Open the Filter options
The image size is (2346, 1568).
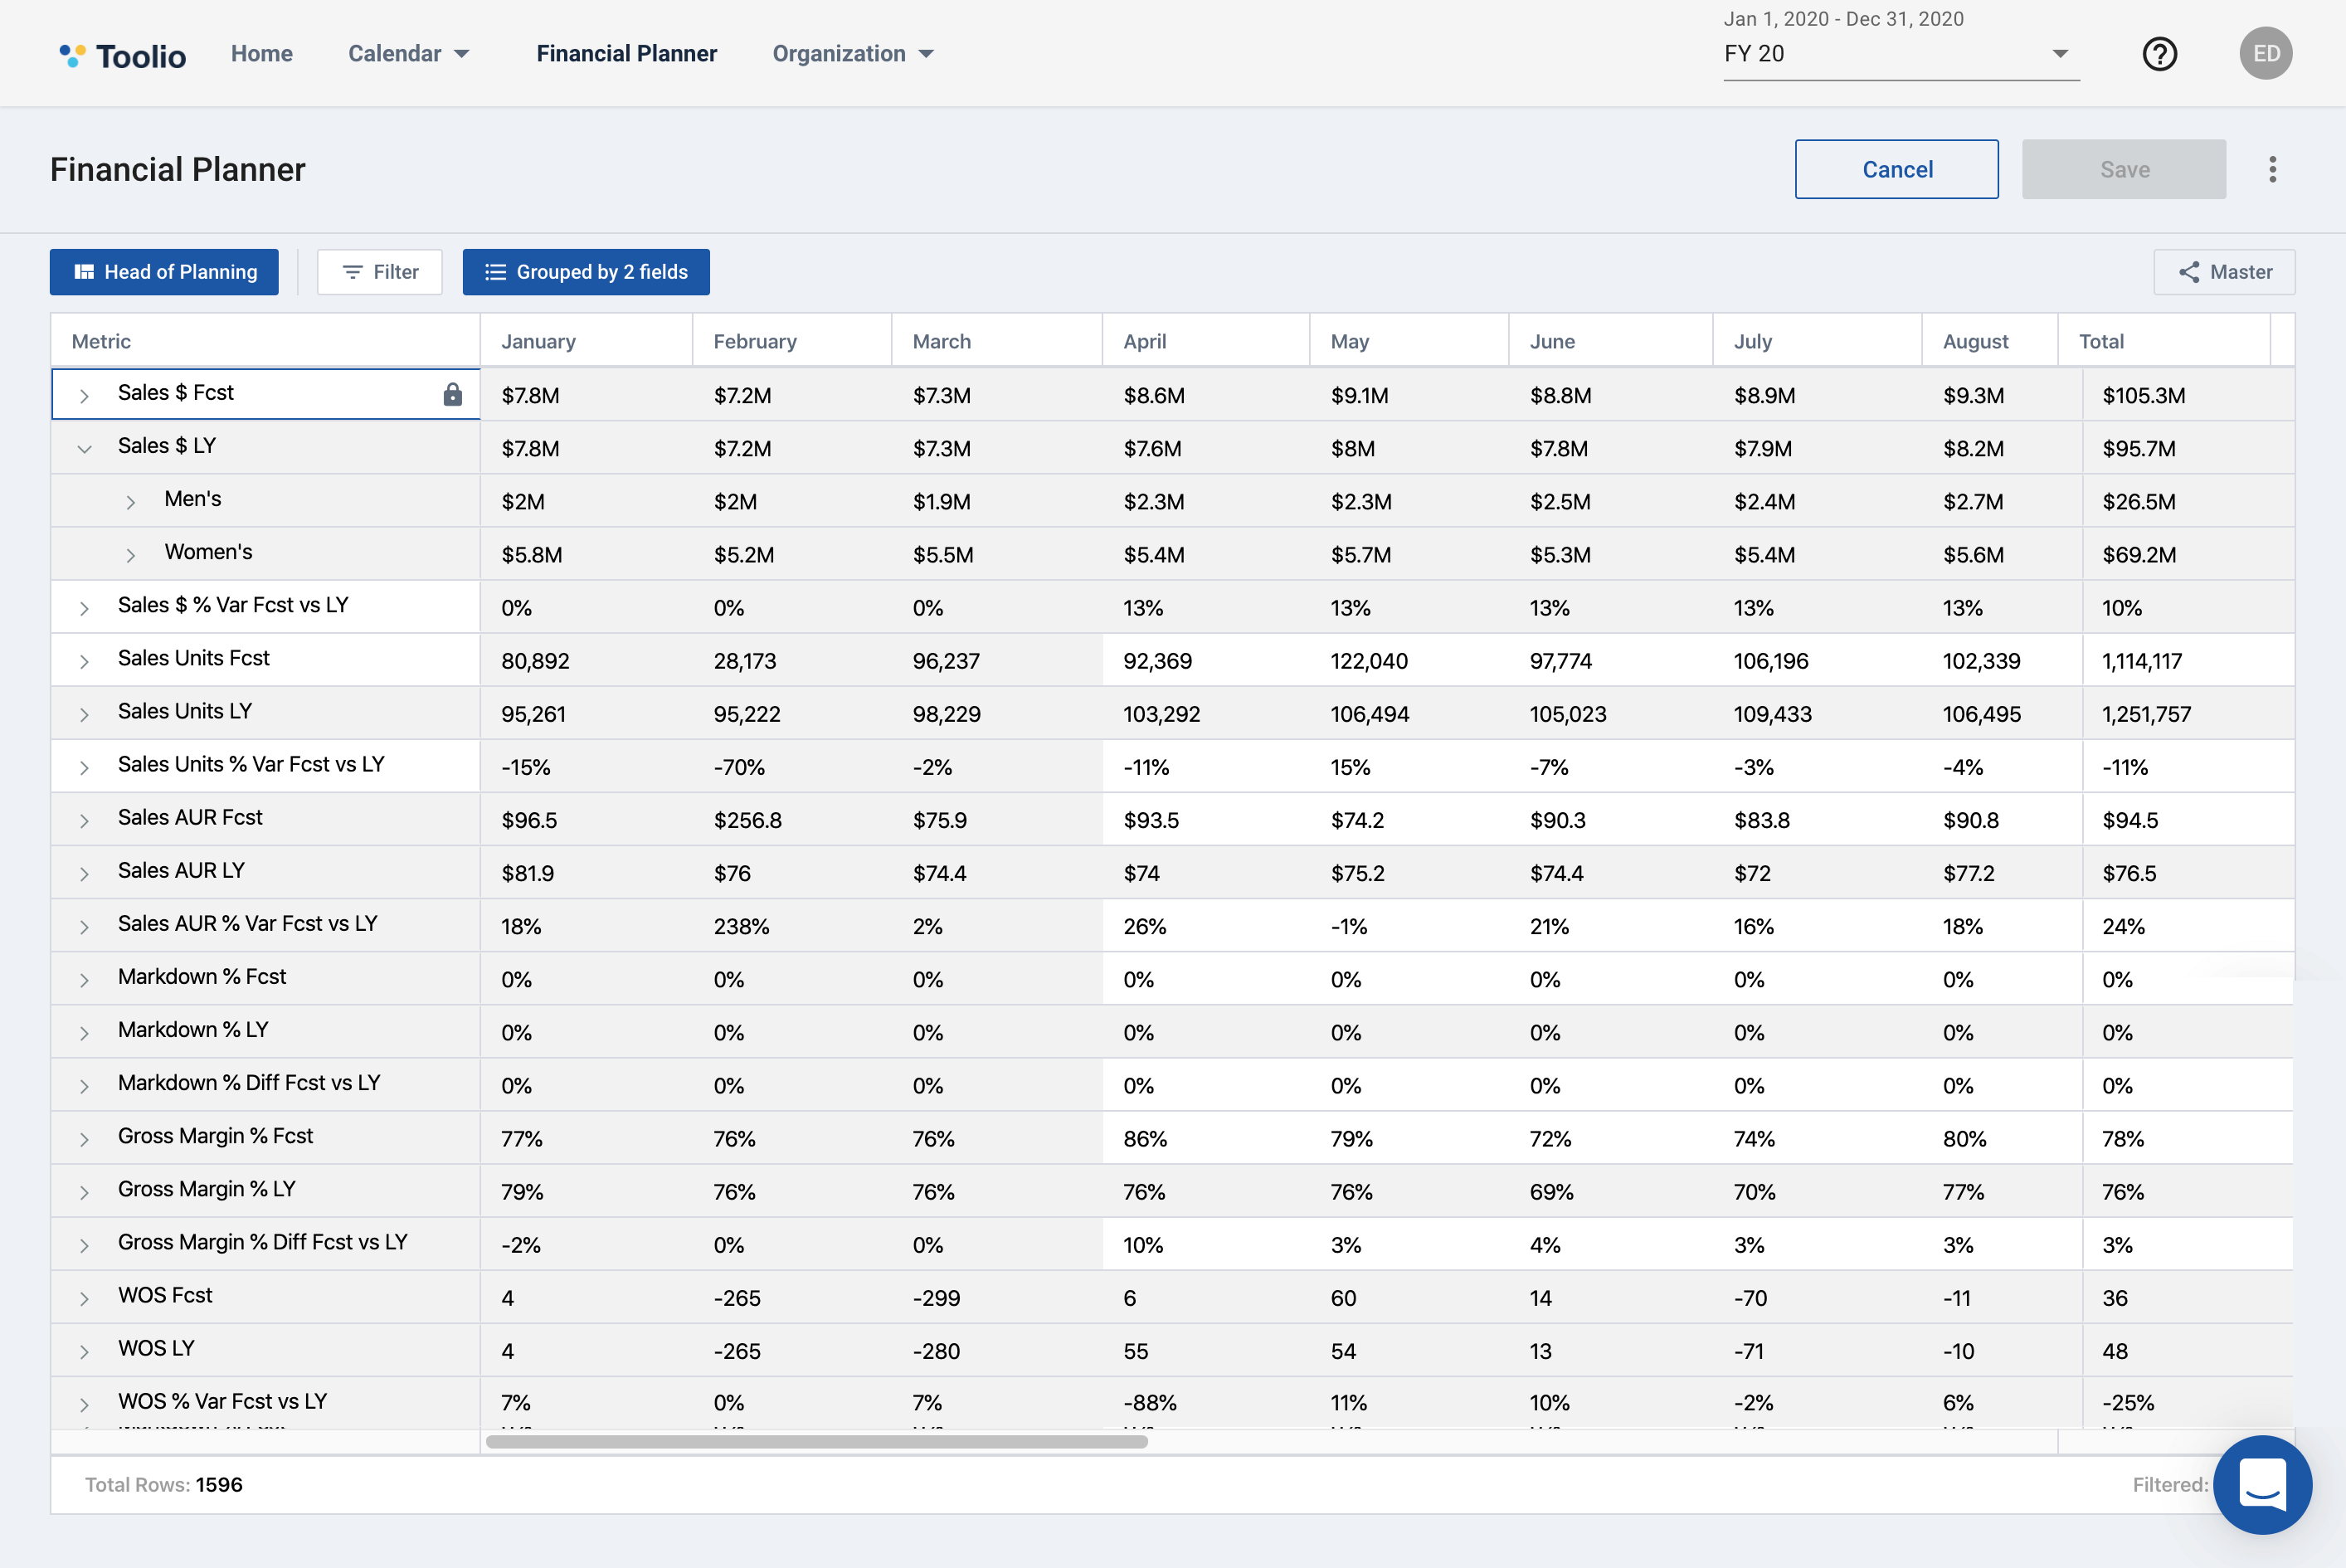(380, 272)
